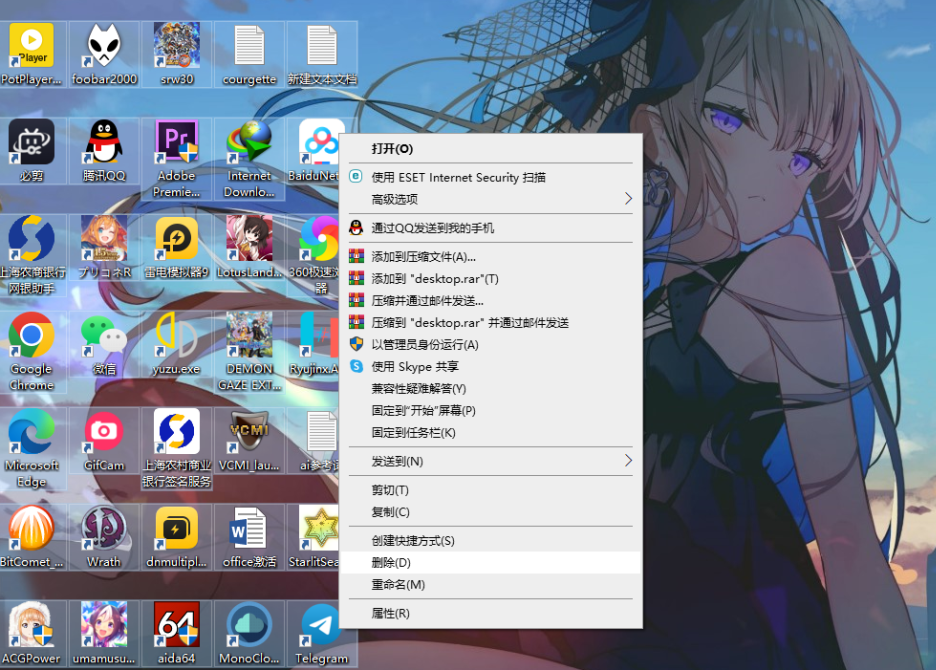Select the foobar2000 desktop icon
This screenshot has width=936, height=670.
(x=104, y=54)
